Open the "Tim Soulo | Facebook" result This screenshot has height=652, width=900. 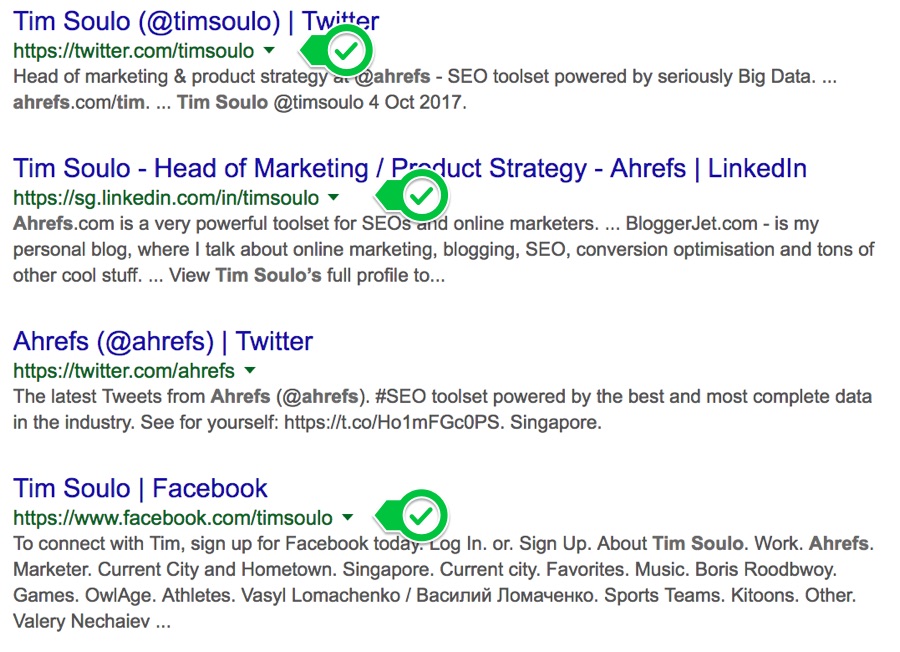141,488
